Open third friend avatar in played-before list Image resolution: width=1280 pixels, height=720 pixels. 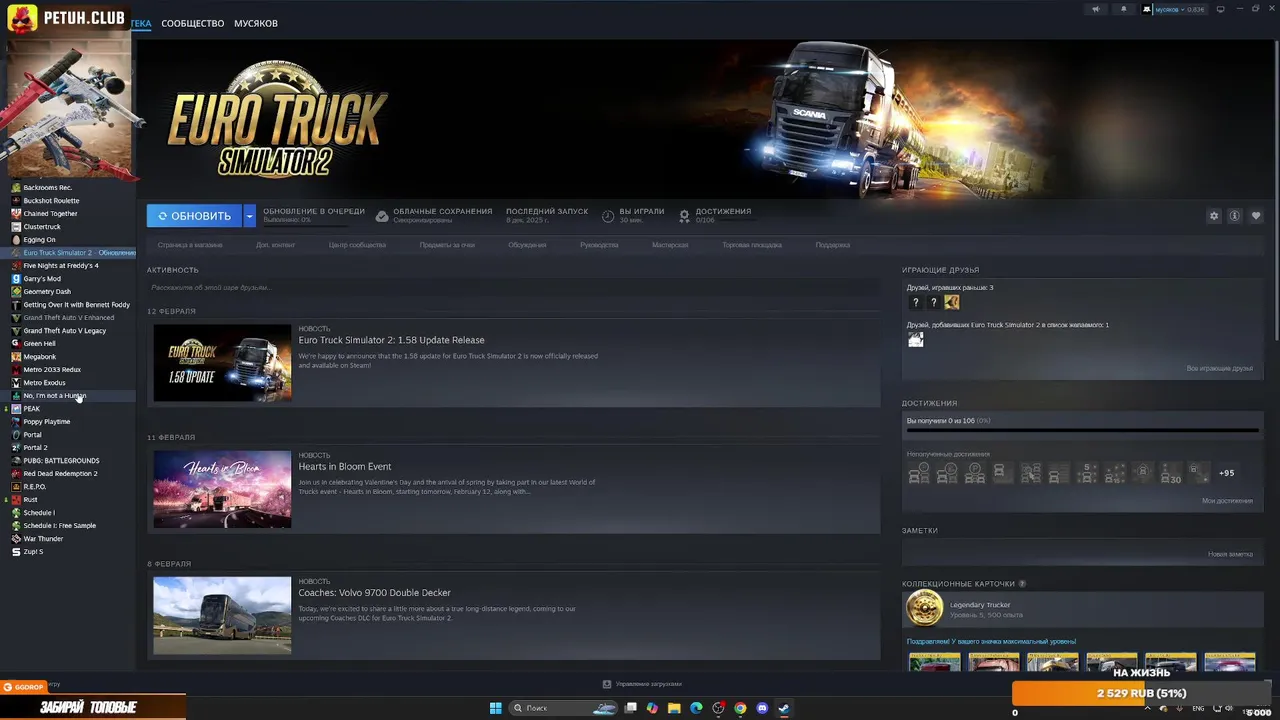951,302
